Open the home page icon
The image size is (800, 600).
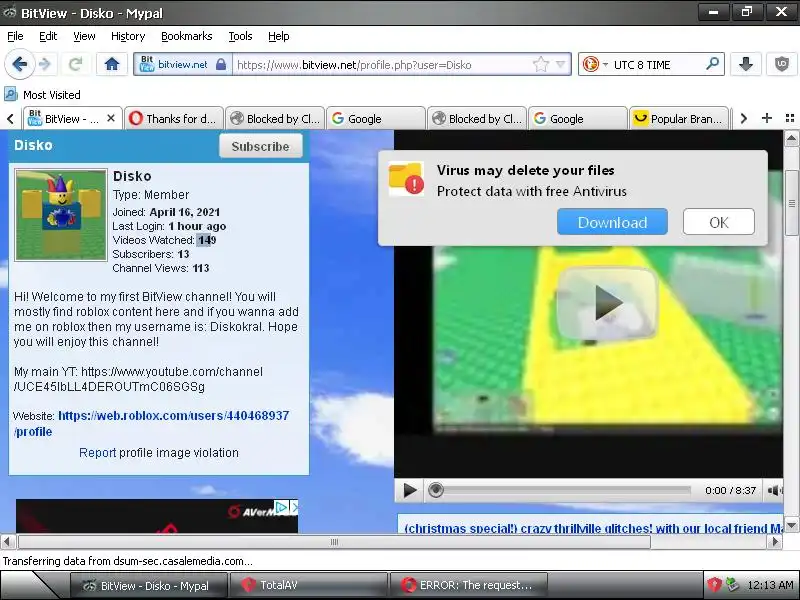coord(112,64)
